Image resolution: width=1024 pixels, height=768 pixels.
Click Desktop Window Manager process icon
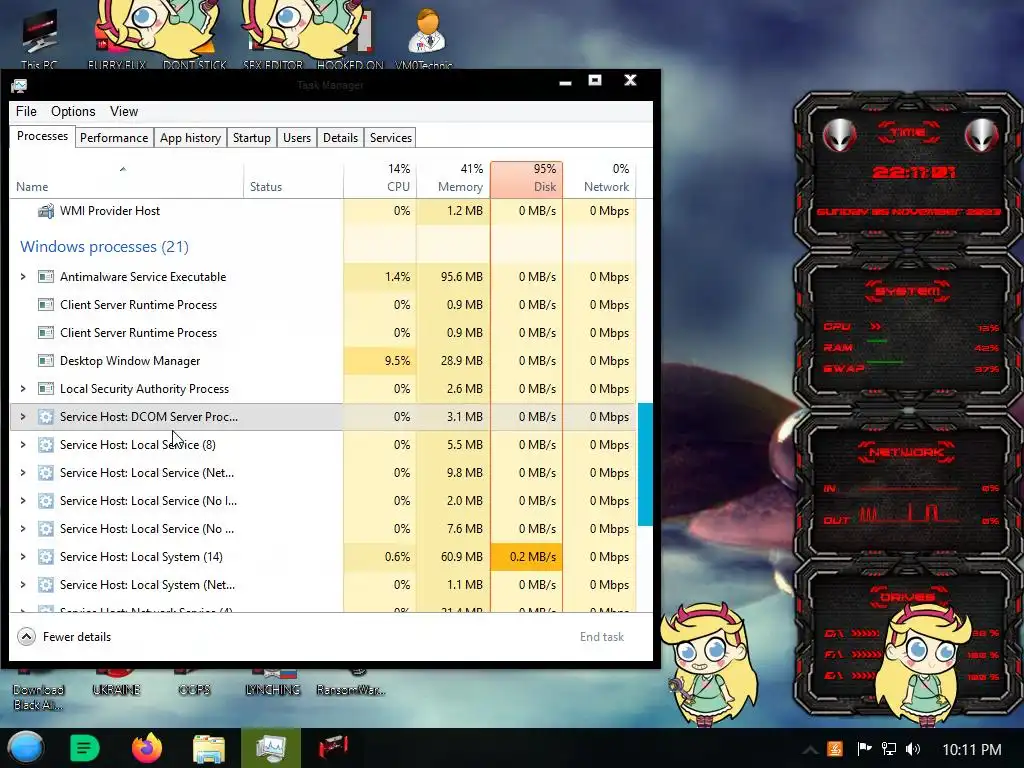click(46, 360)
